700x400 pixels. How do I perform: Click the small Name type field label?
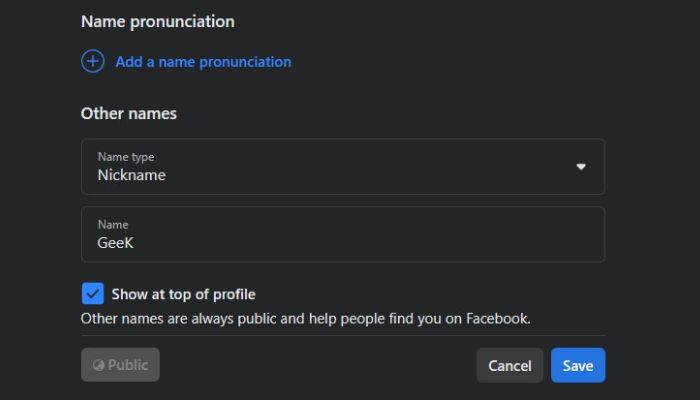click(x=125, y=157)
